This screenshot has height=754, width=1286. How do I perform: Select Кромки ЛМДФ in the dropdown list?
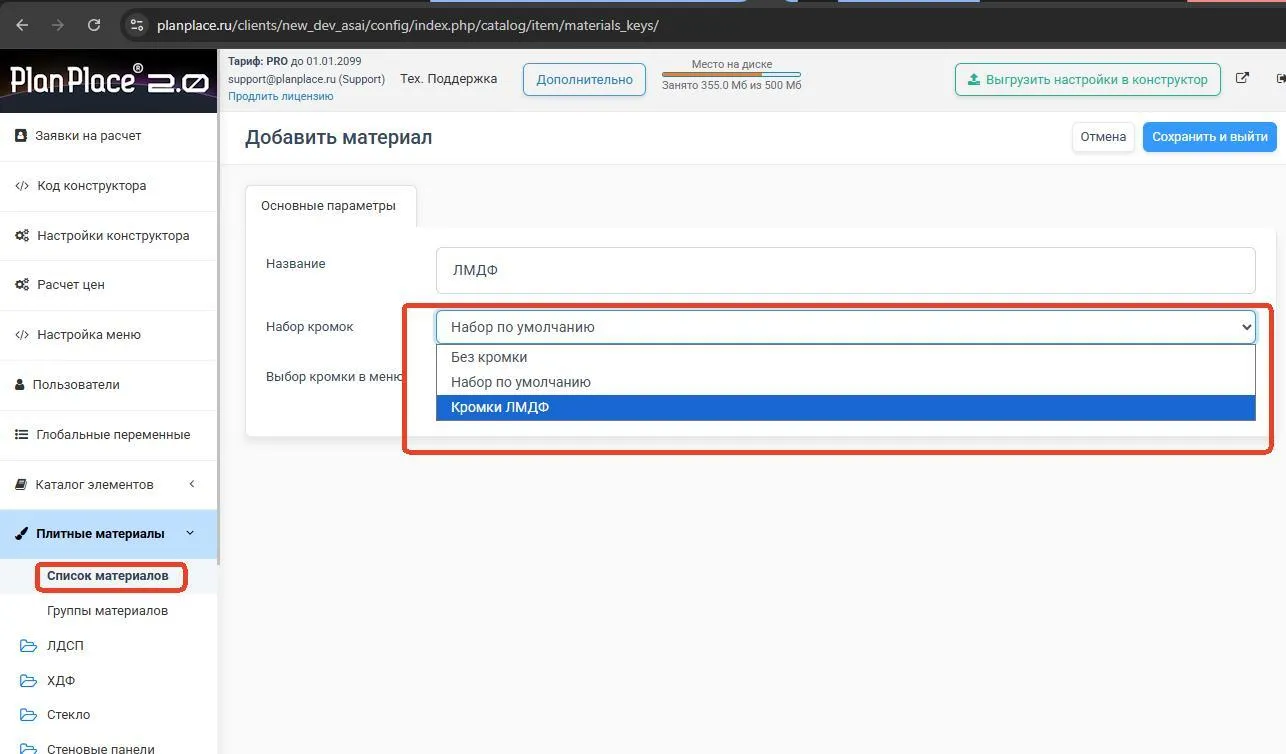click(x=845, y=407)
